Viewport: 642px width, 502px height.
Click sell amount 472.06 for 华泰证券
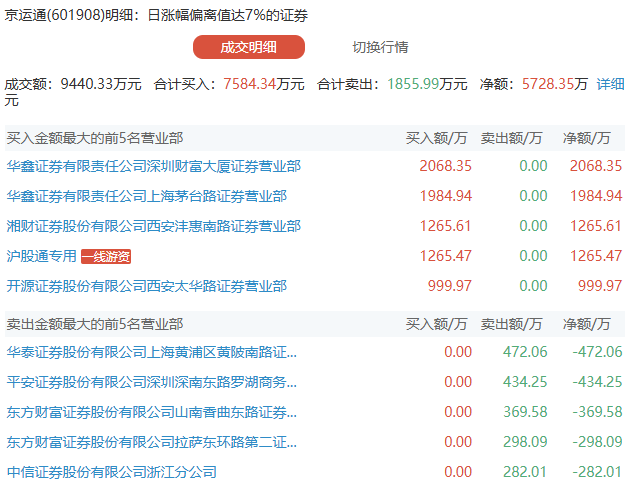525,352
